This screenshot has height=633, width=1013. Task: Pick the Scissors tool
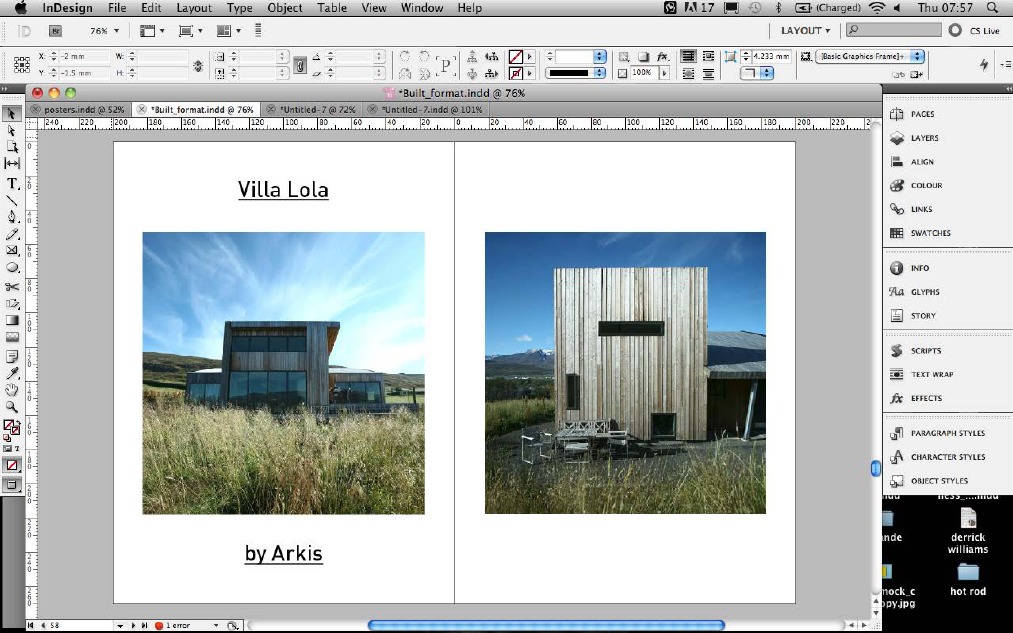click(x=13, y=286)
